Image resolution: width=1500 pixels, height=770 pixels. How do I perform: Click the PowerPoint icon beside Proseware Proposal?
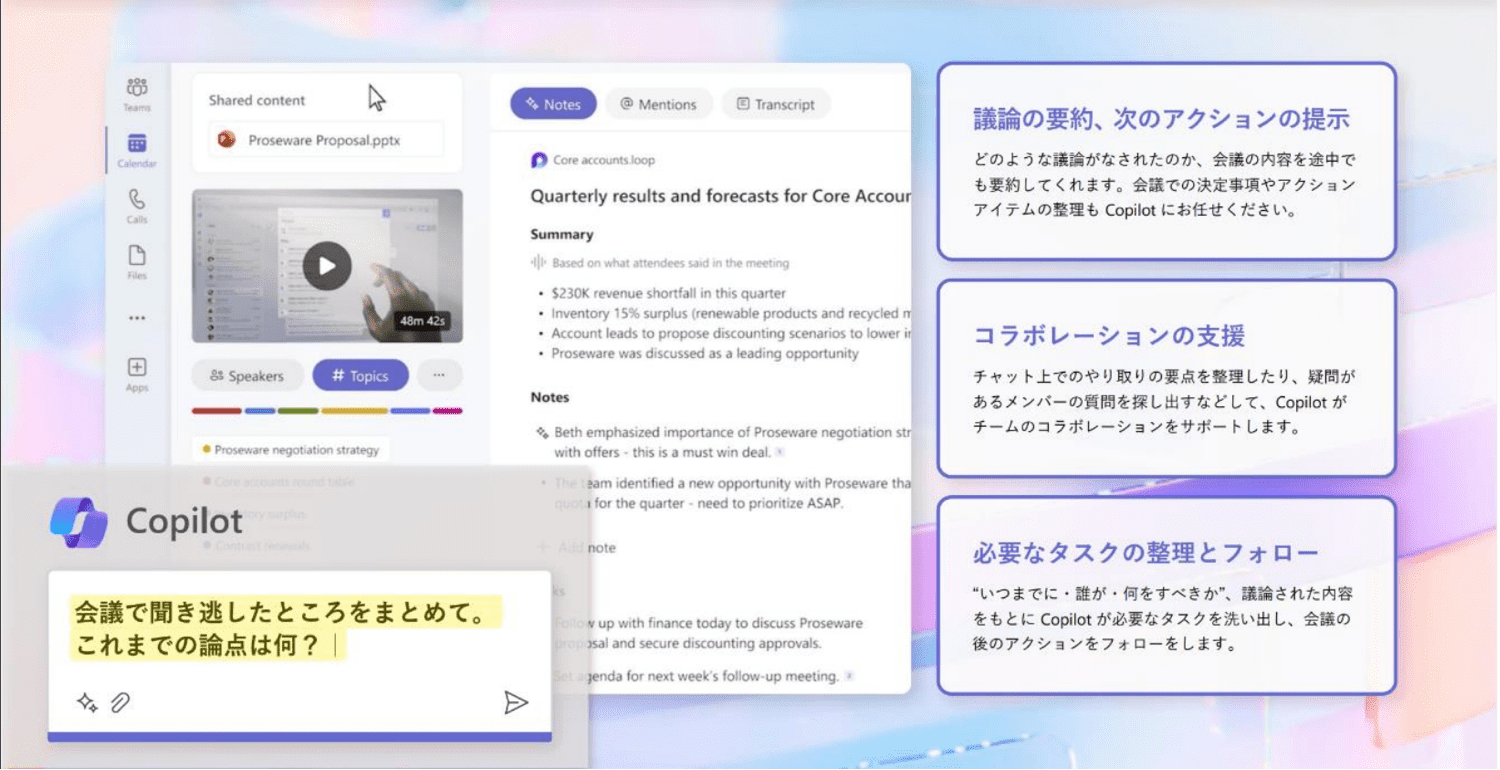pos(227,140)
